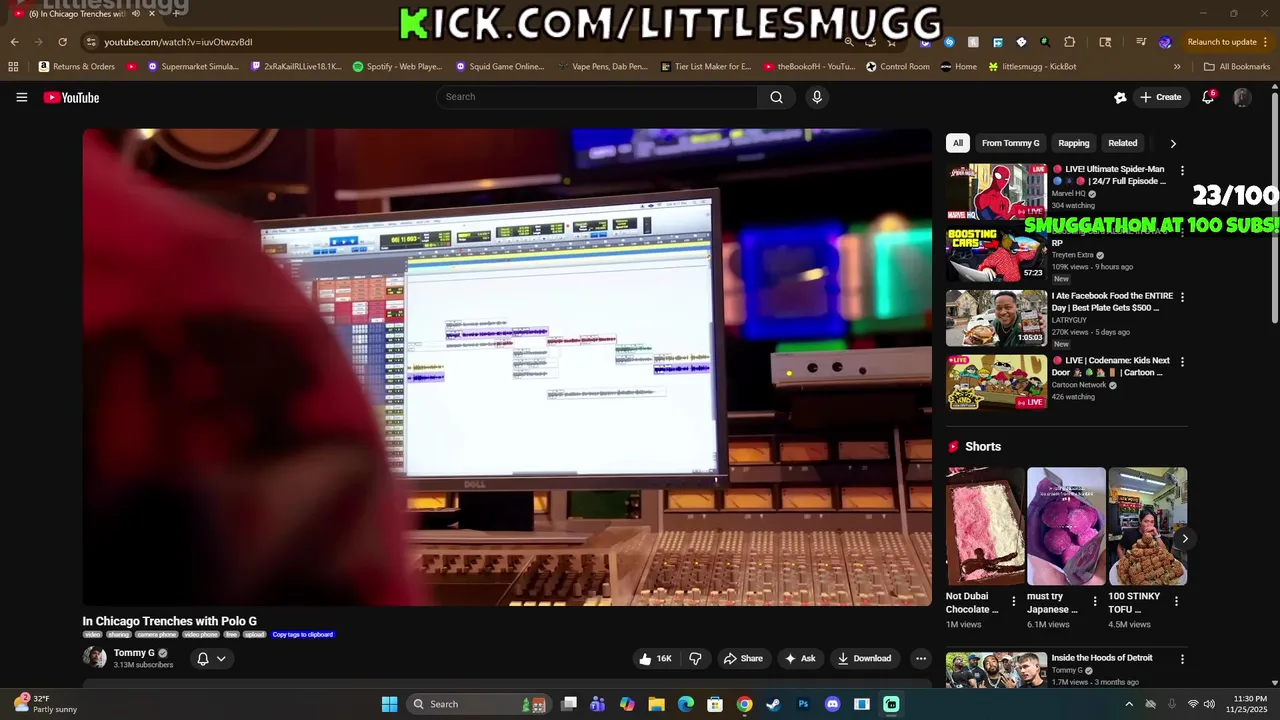The width and height of the screenshot is (1280, 720).
Task: Open Microsoft Store from the taskbar
Action: point(715,704)
